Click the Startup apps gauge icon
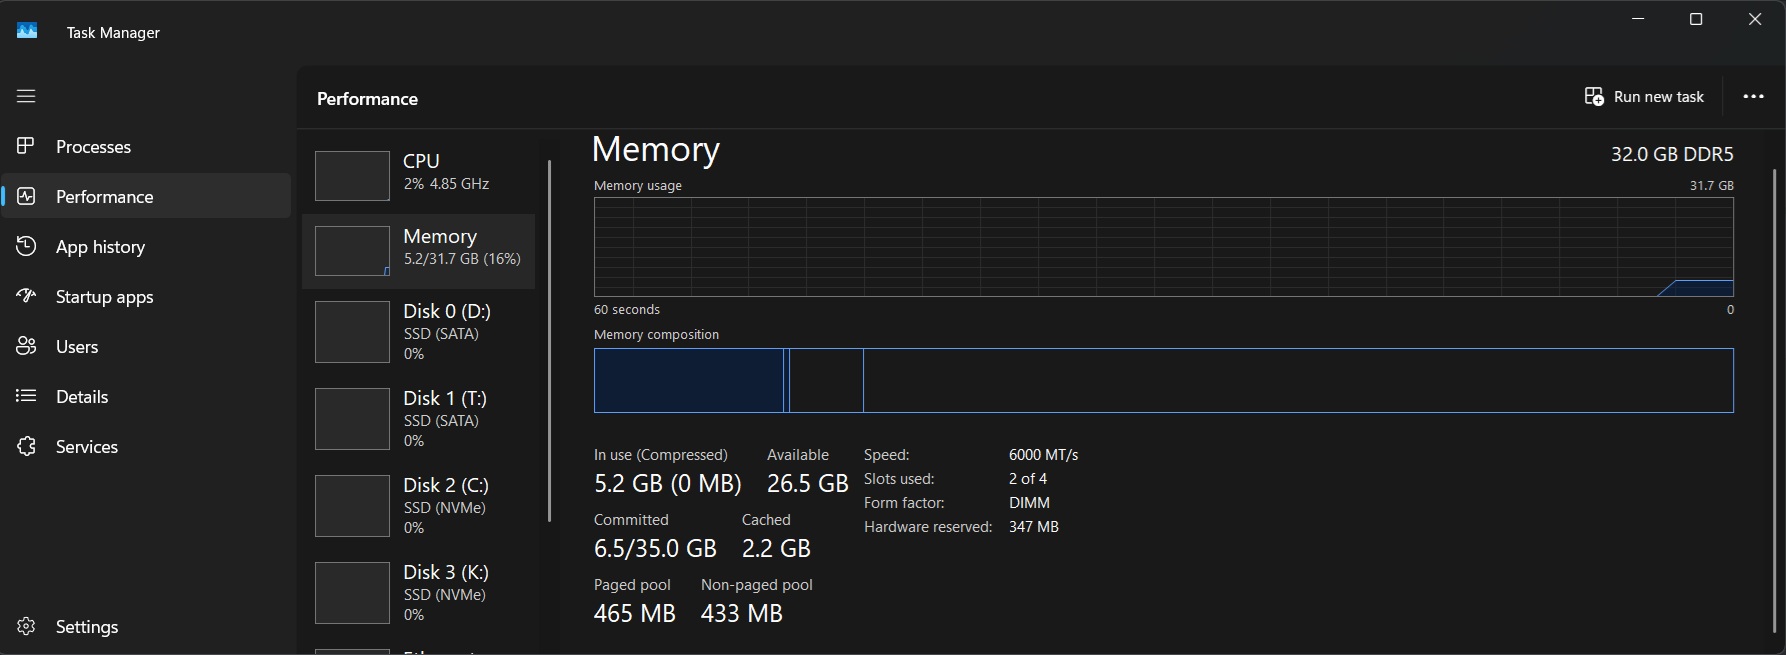Screen dimensions: 1786x655 [26, 296]
